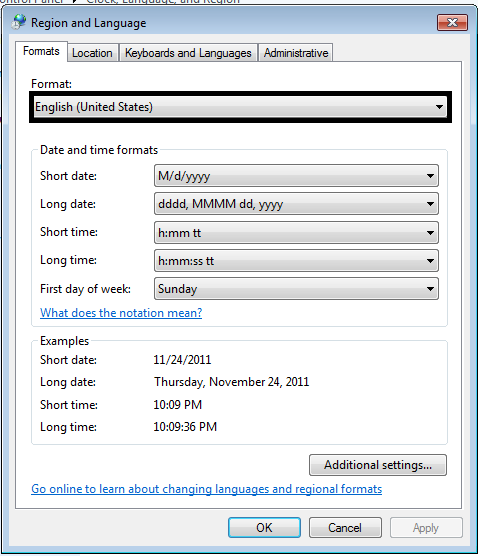Click the Region and Language globe icon
478x556 pixels.
pyautogui.click(x=18, y=22)
